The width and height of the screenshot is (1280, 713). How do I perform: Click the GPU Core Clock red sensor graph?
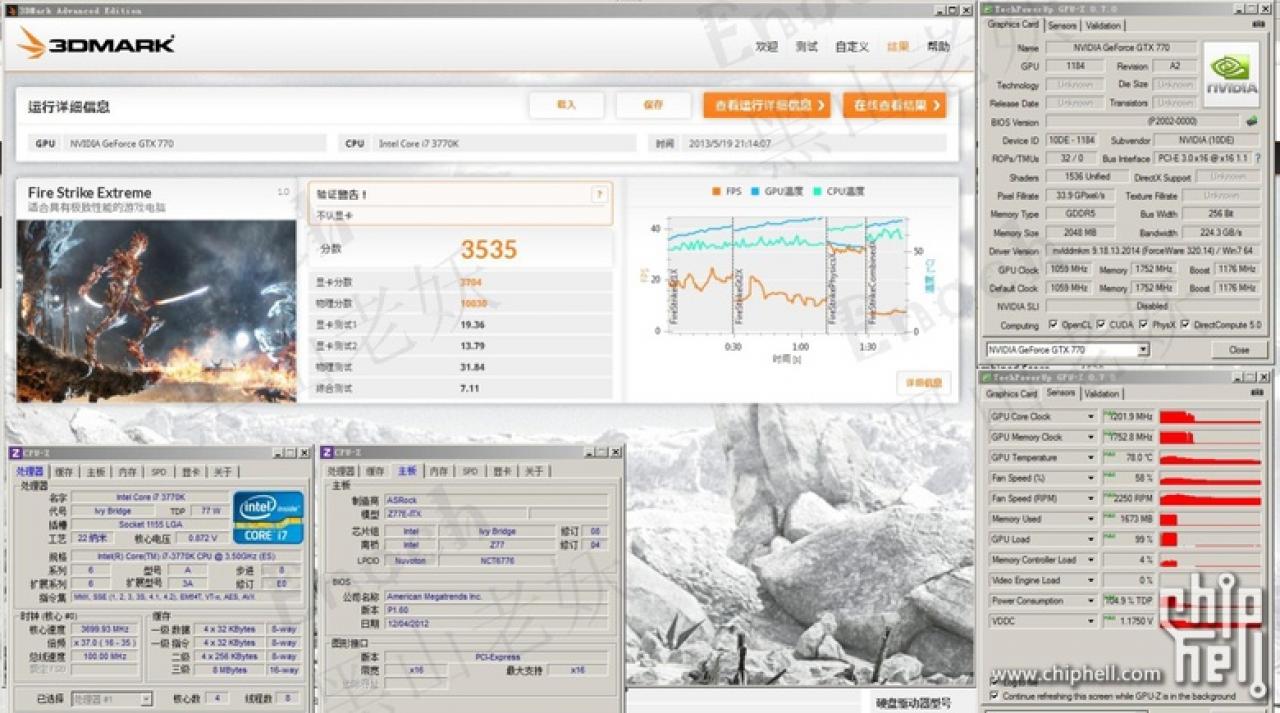point(1210,416)
